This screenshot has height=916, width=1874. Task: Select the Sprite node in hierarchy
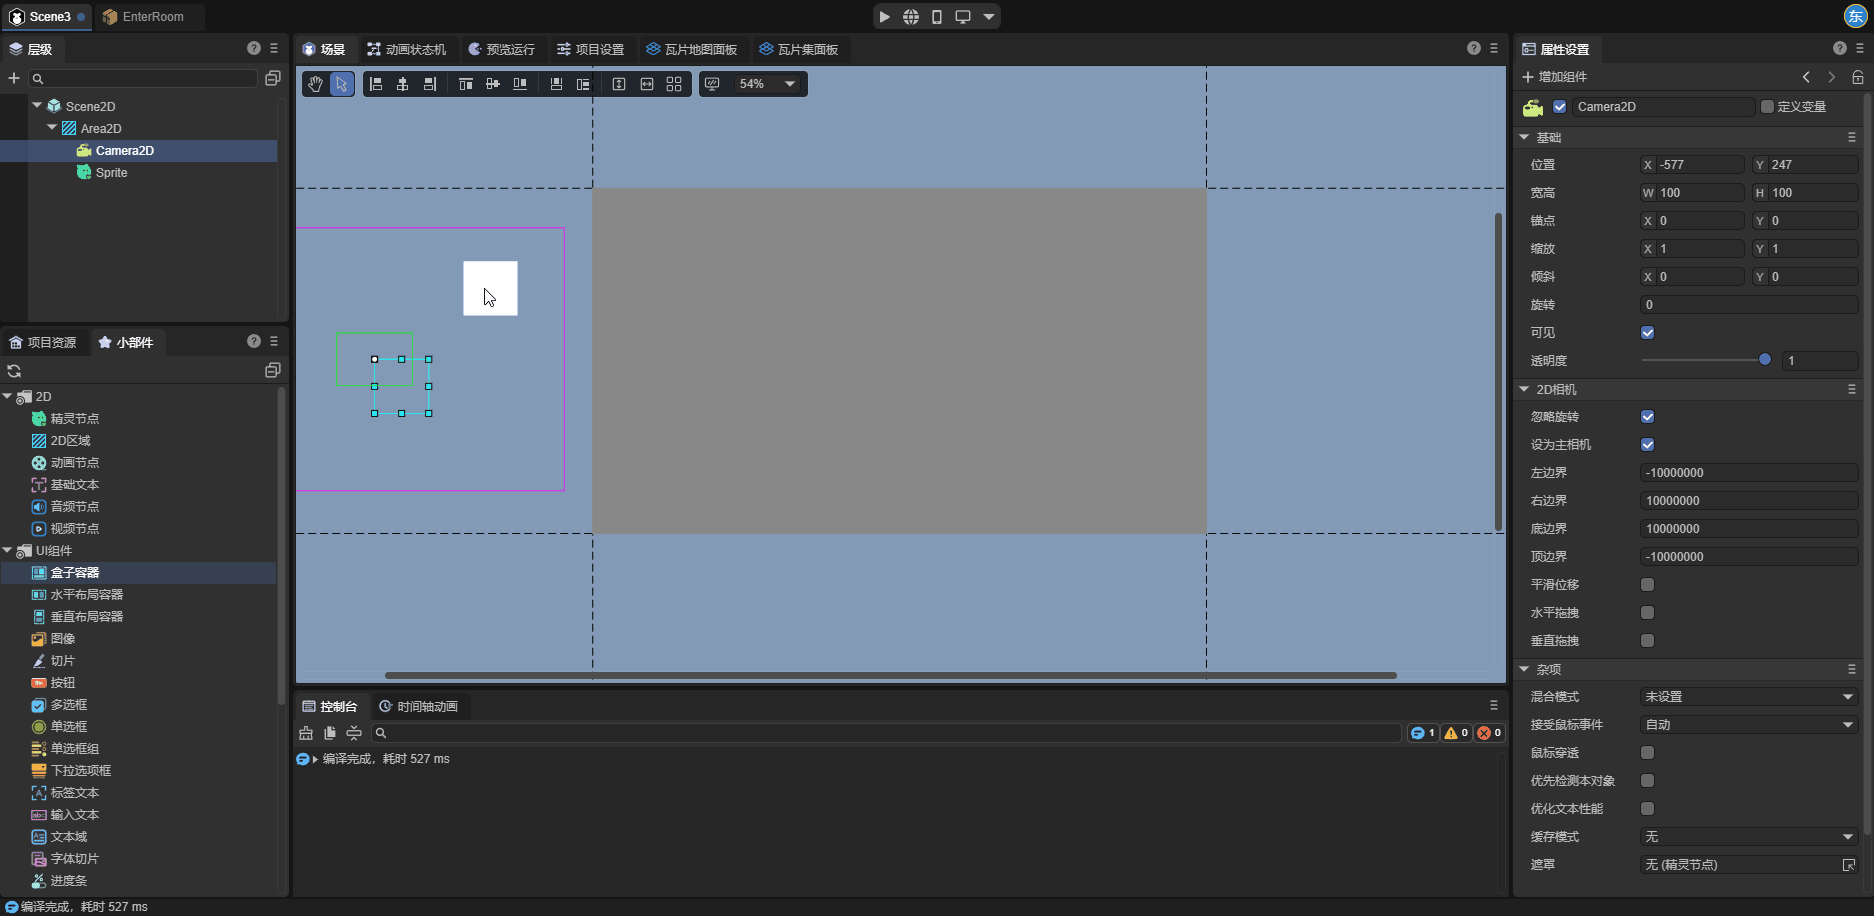111,173
